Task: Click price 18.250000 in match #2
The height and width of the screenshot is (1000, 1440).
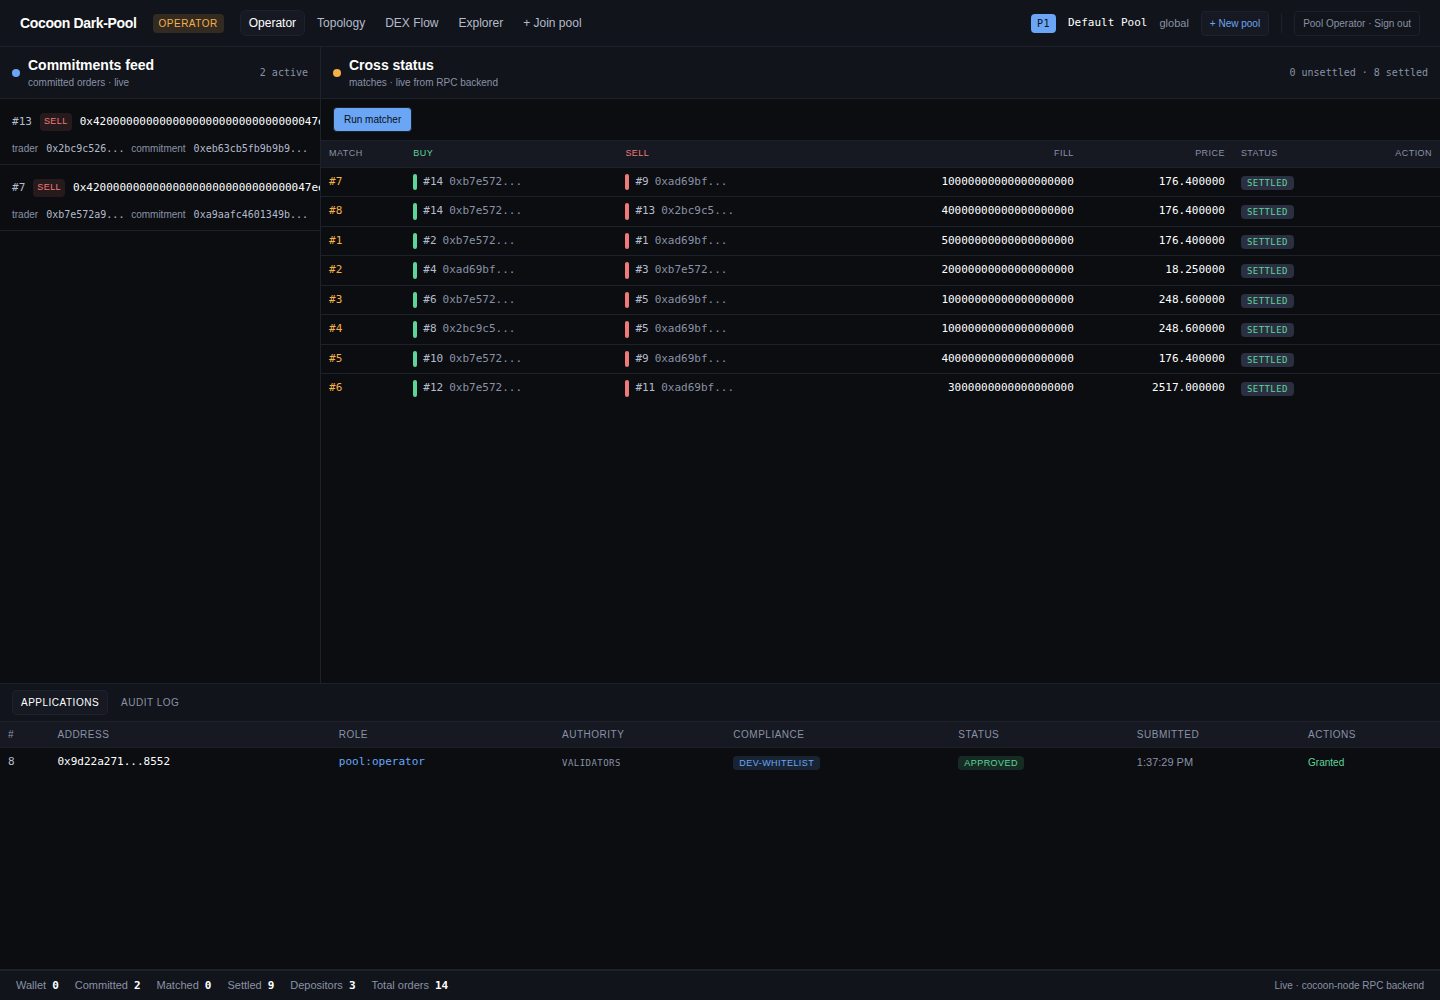Action: point(1195,269)
